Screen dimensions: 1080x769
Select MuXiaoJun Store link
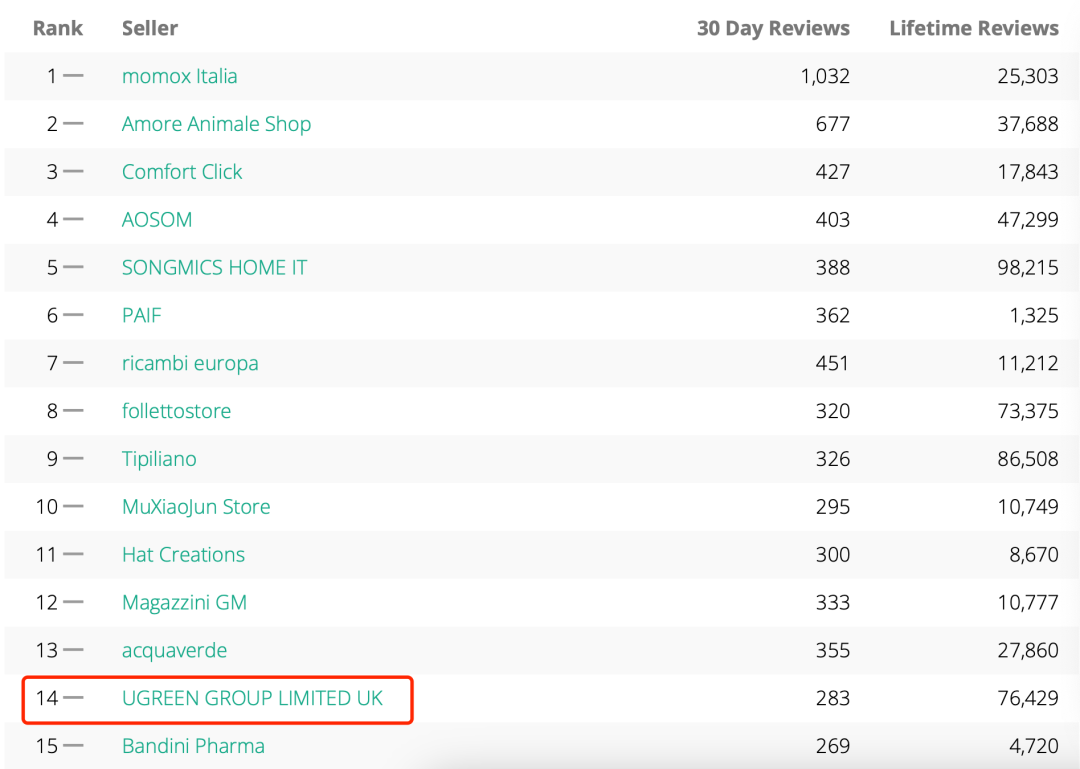tap(196, 507)
